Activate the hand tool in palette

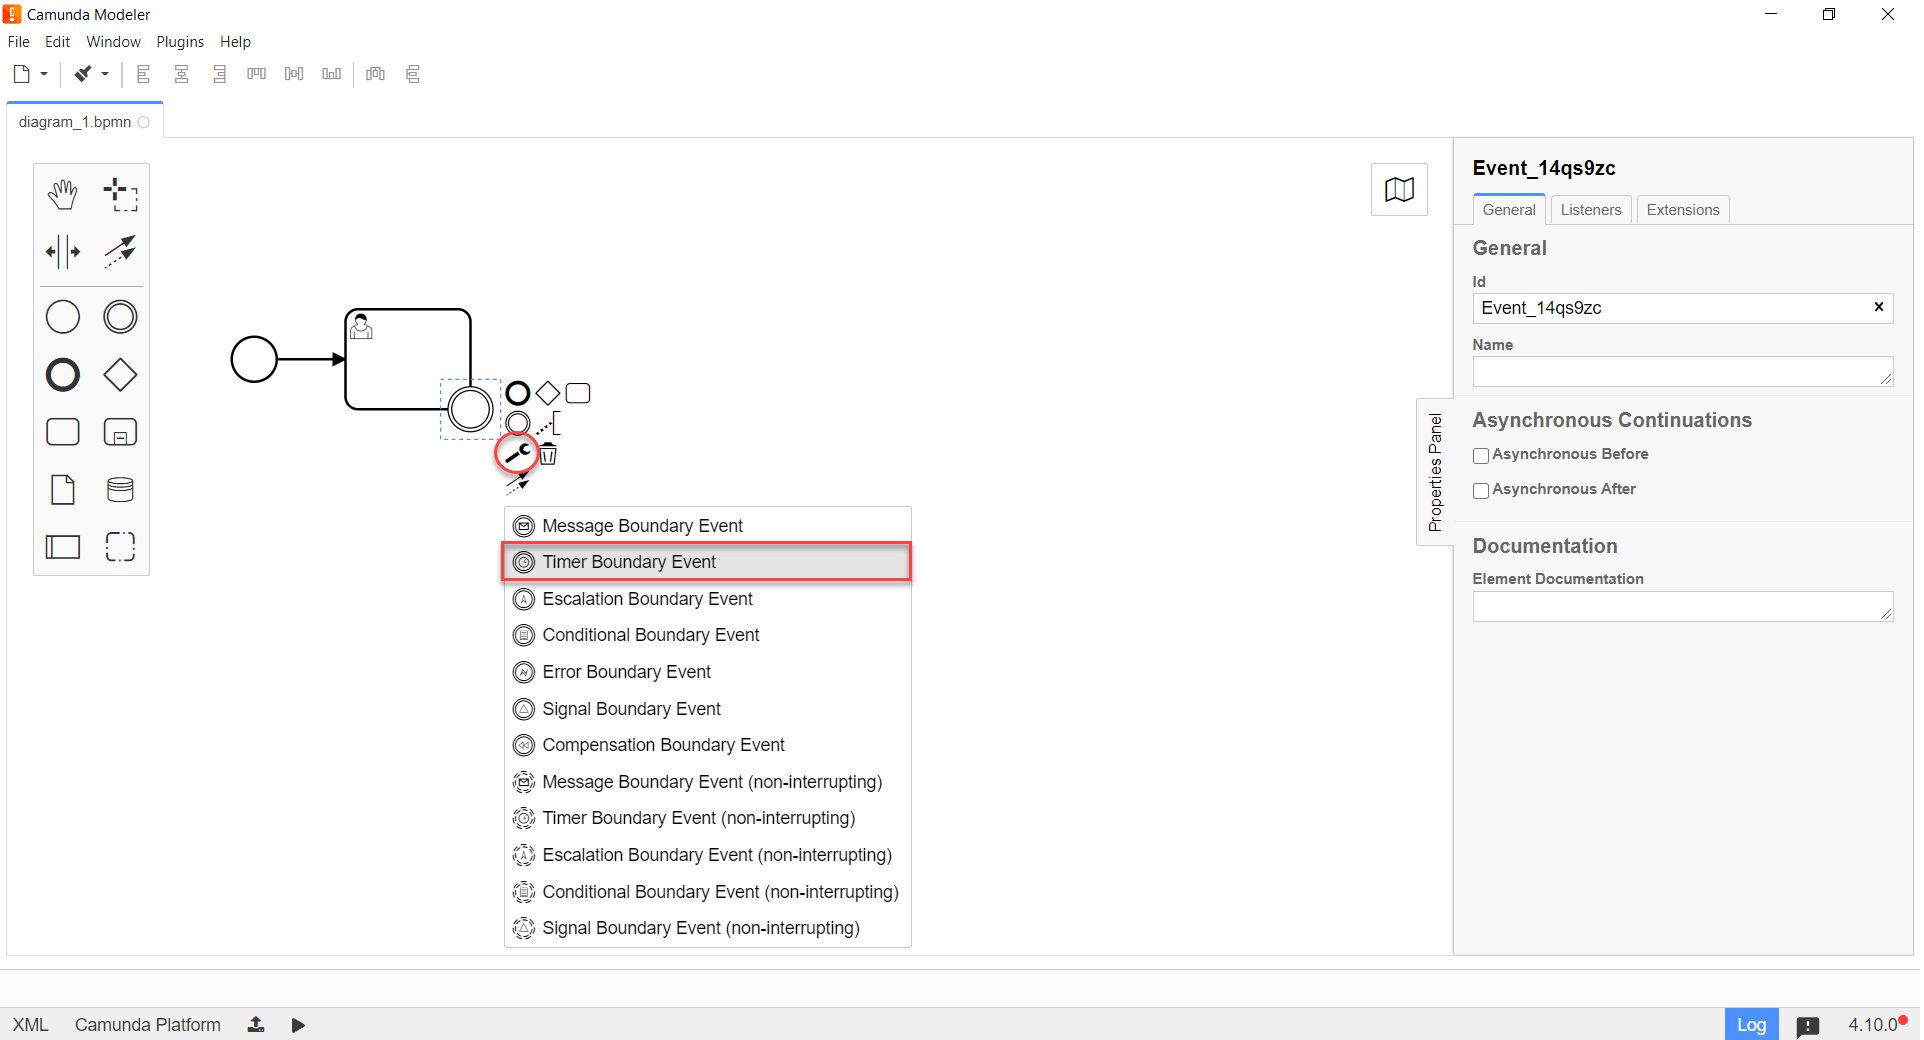coord(63,194)
